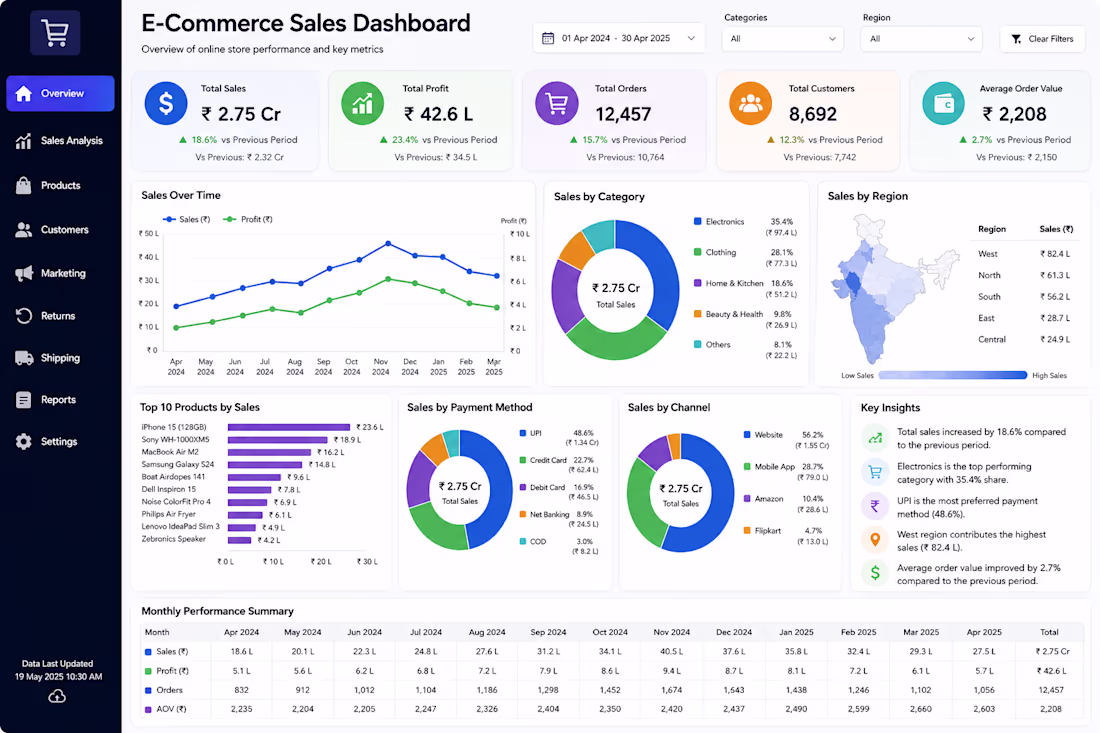1100x733 pixels.
Task: Click the calendar icon in date range
Action: [x=548, y=39]
